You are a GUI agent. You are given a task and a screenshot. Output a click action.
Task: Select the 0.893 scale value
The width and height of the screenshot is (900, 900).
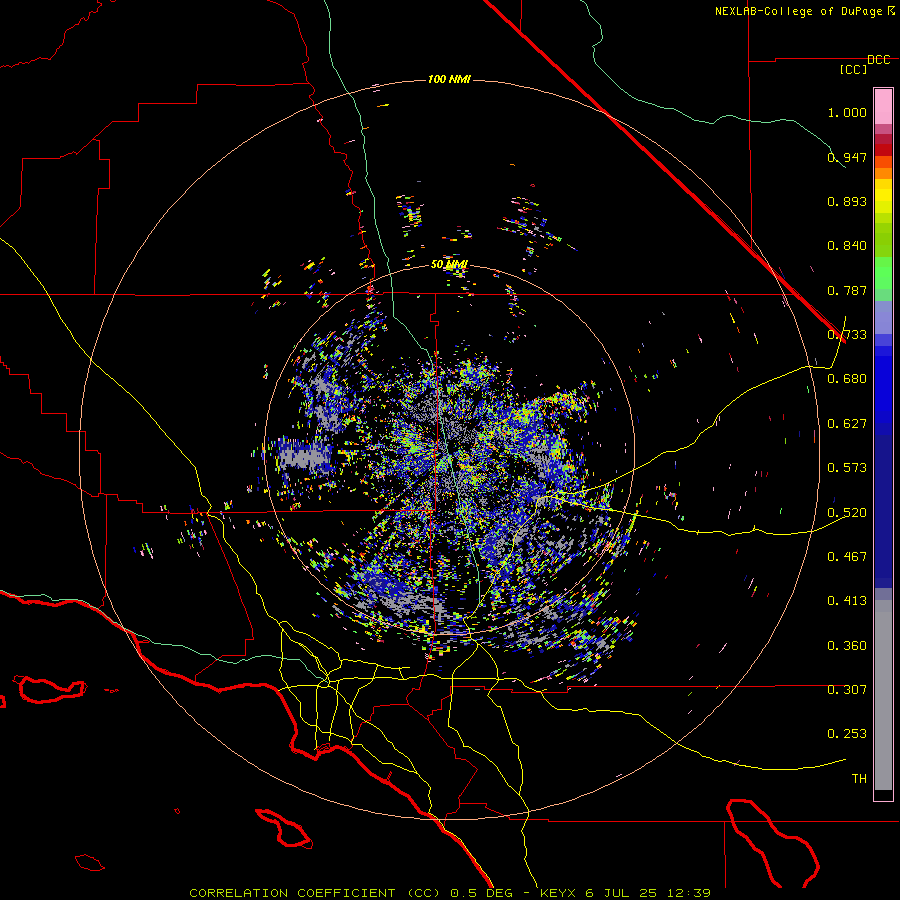coord(847,201)
